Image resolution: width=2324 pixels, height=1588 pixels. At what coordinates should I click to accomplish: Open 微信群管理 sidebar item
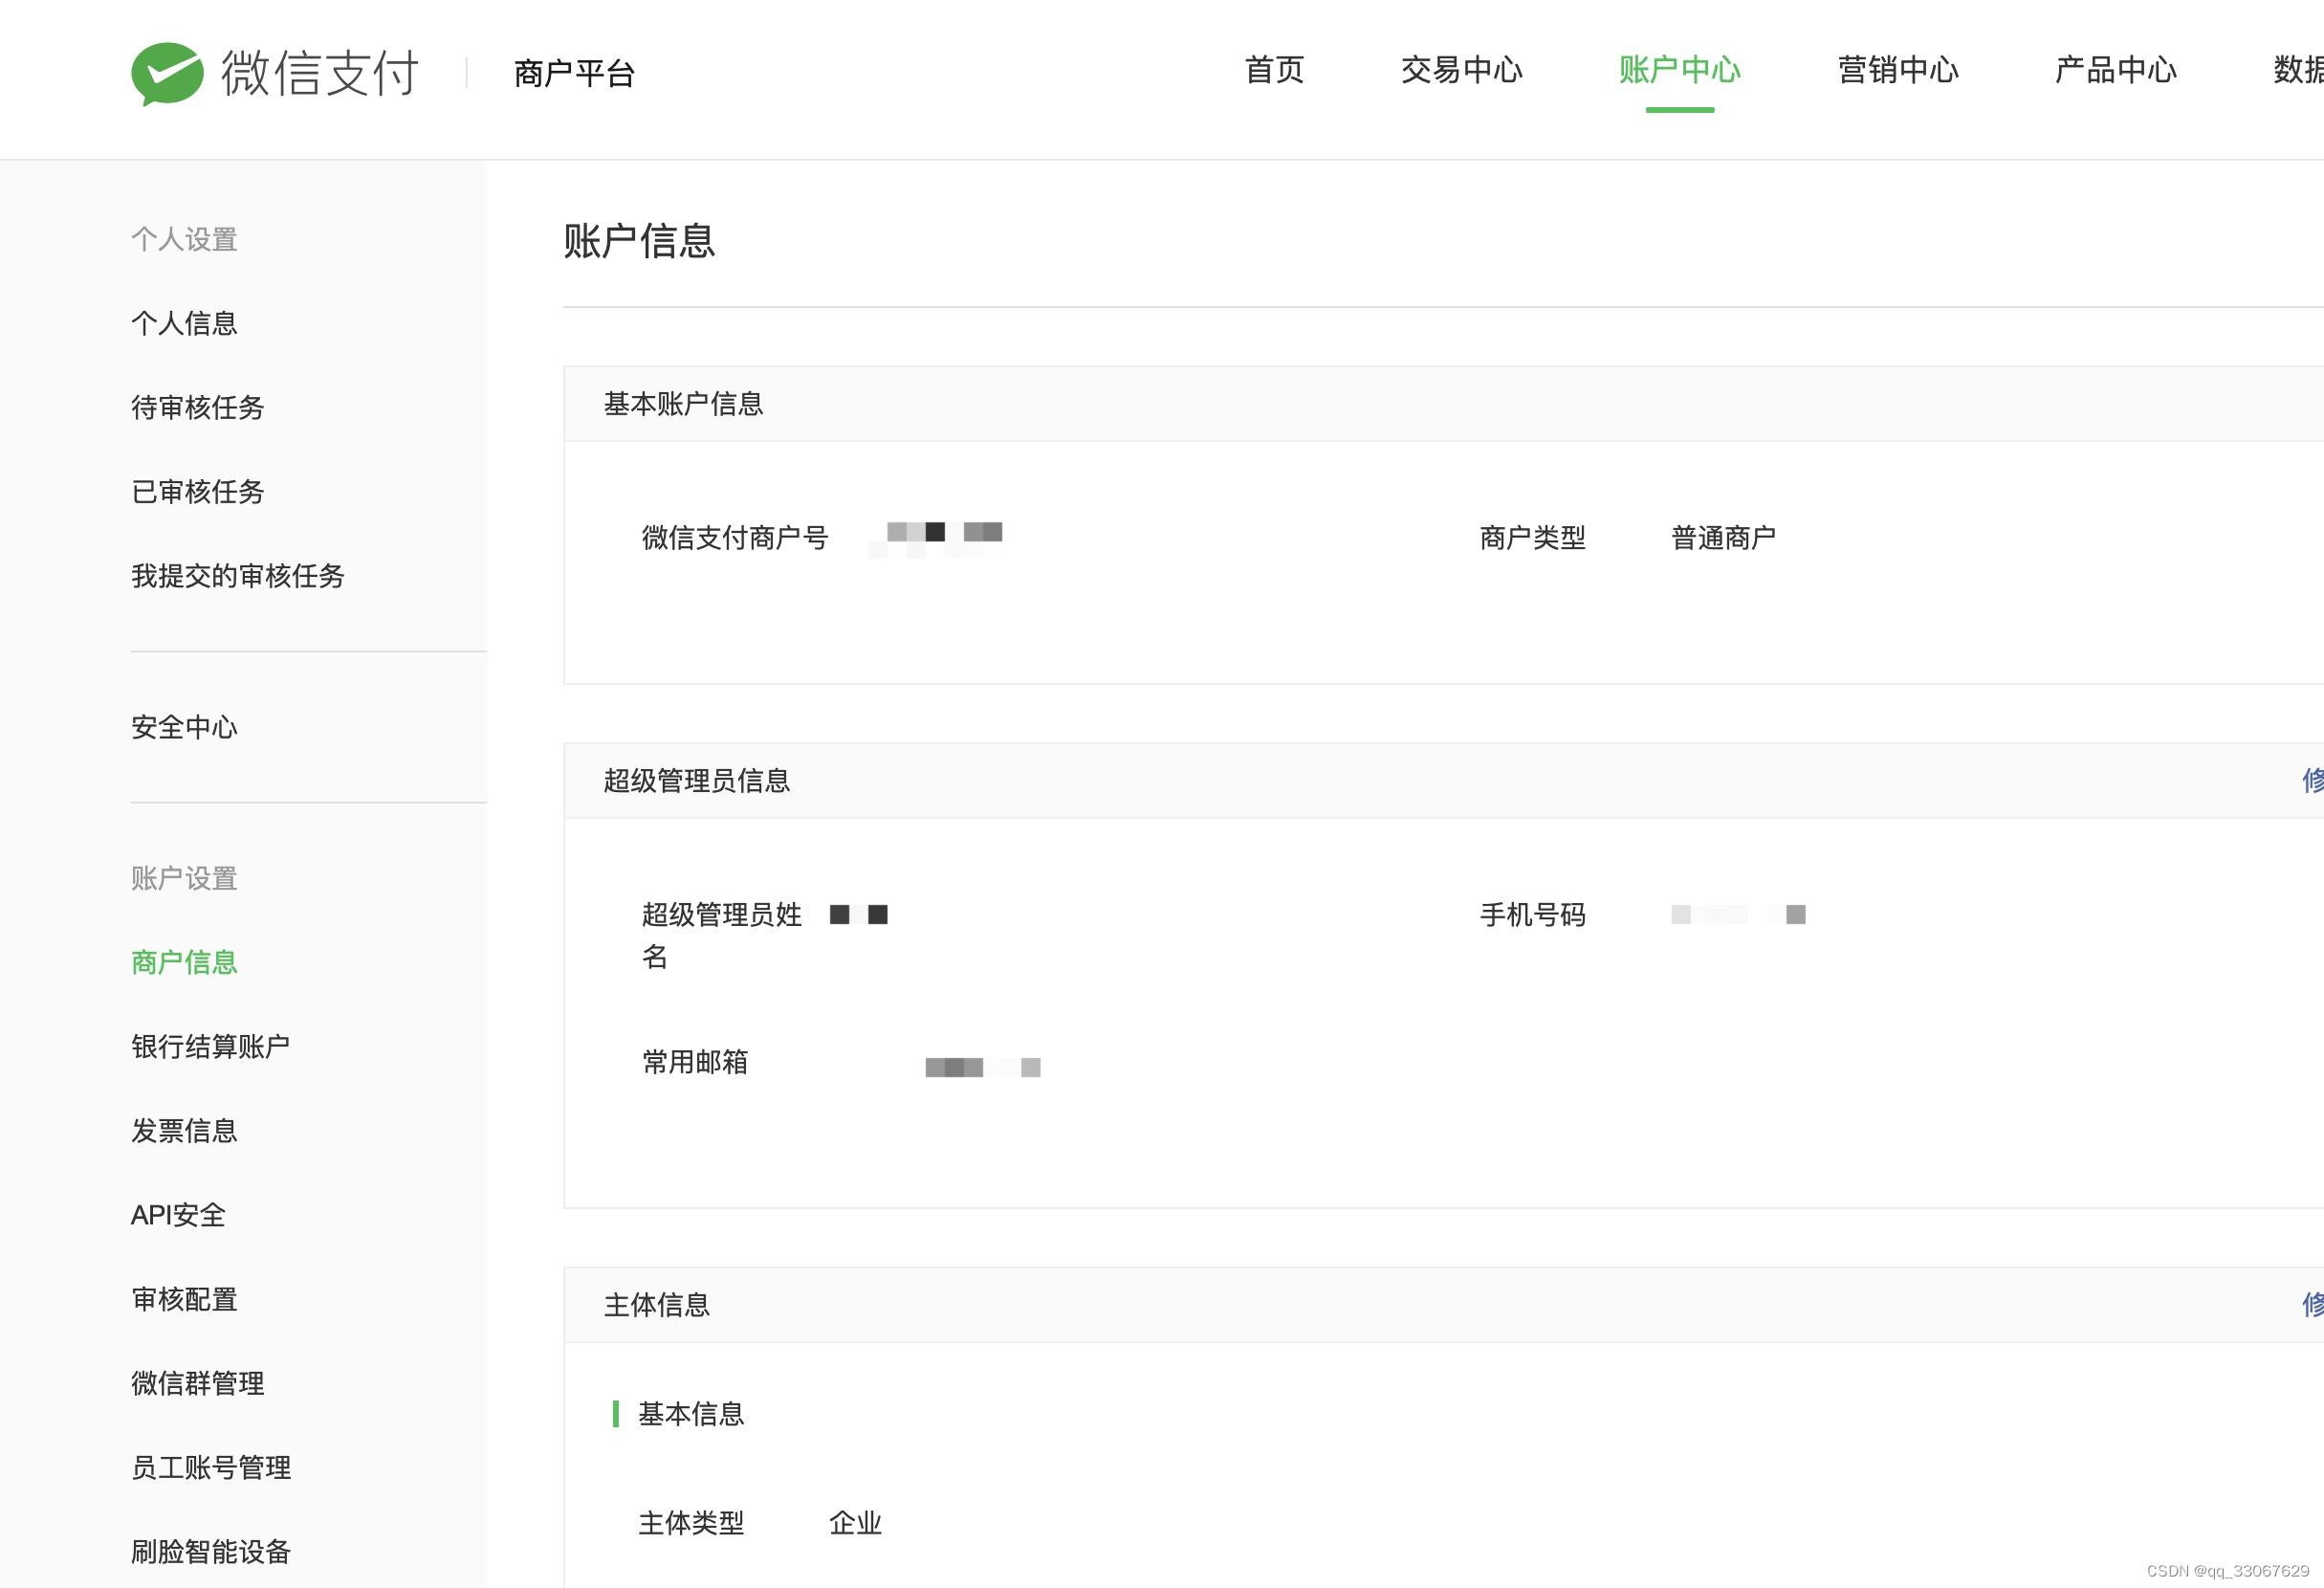pyautogui.click(x=197, y=1383)
